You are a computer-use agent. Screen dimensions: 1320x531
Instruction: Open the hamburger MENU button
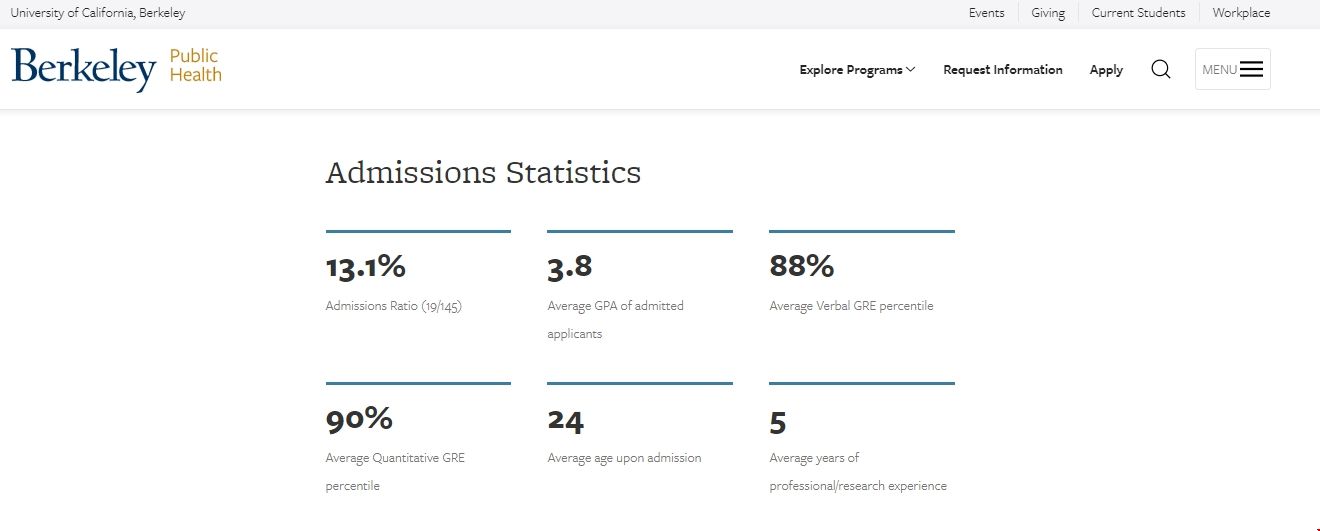point(1232,70)
